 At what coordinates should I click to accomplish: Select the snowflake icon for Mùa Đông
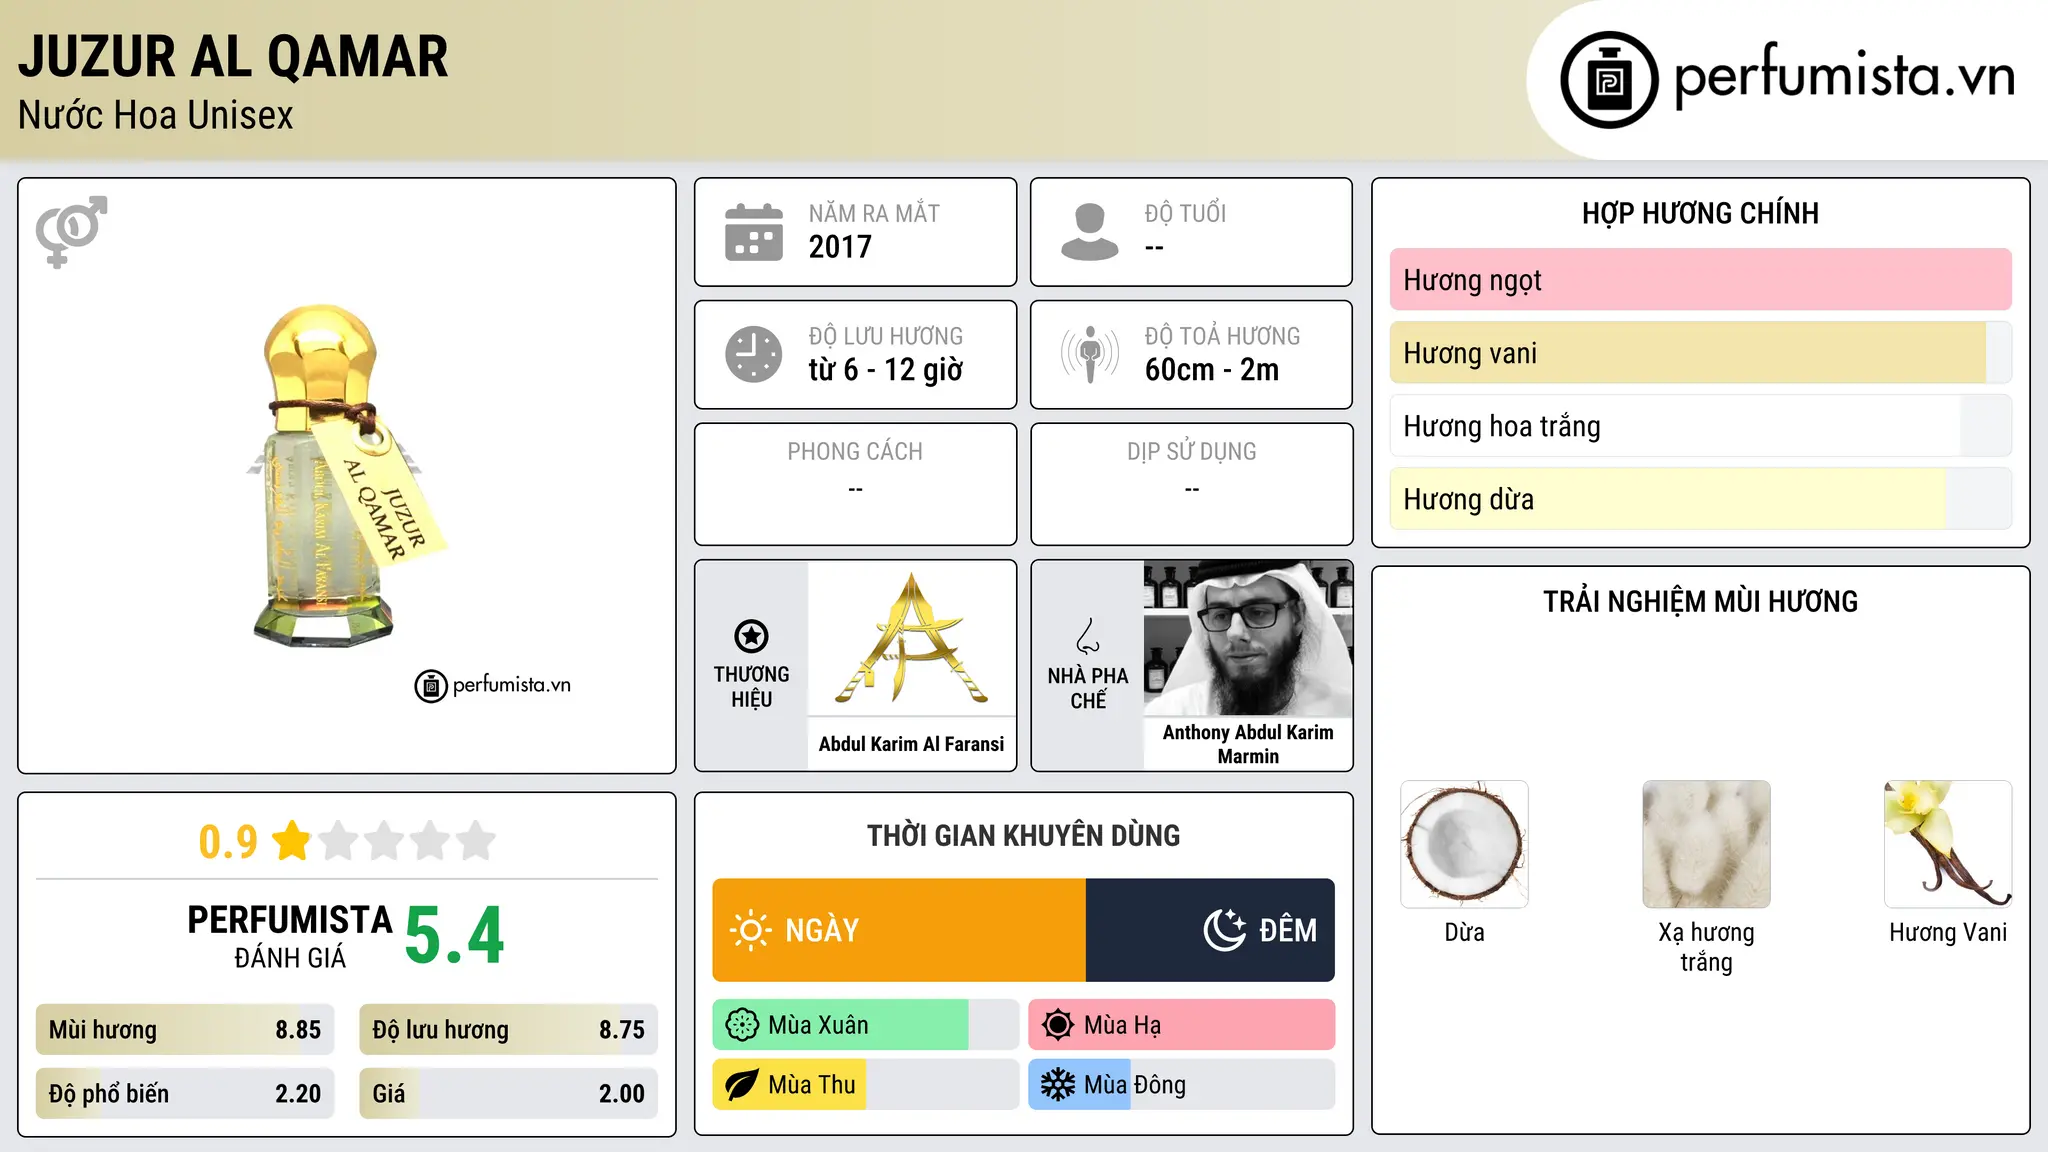point(1058,1085)
